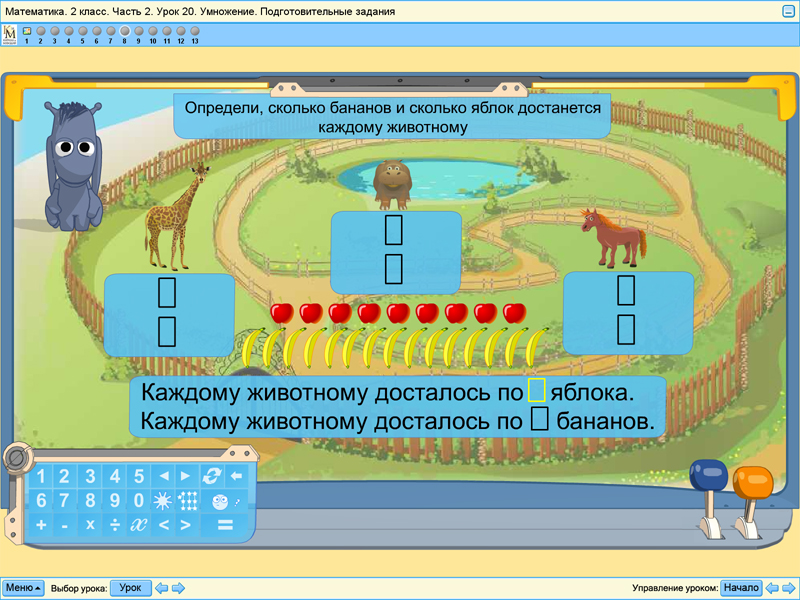800x600 pixels.
Task: Select the refresh icon on the keypad
Action: pyautogui.click(x=211, y=476)
